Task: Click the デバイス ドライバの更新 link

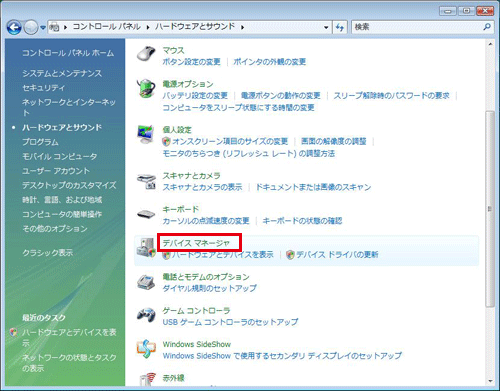Action: tap(337, 255)
